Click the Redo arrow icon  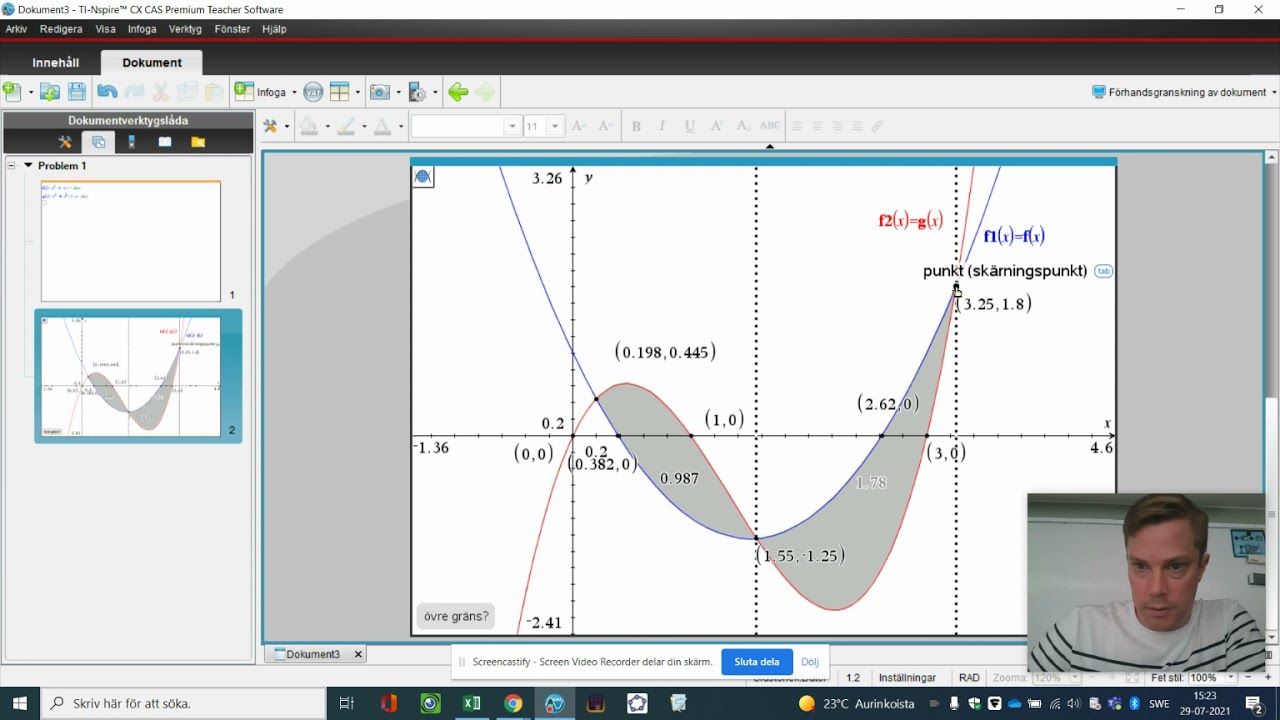point(134,92)
